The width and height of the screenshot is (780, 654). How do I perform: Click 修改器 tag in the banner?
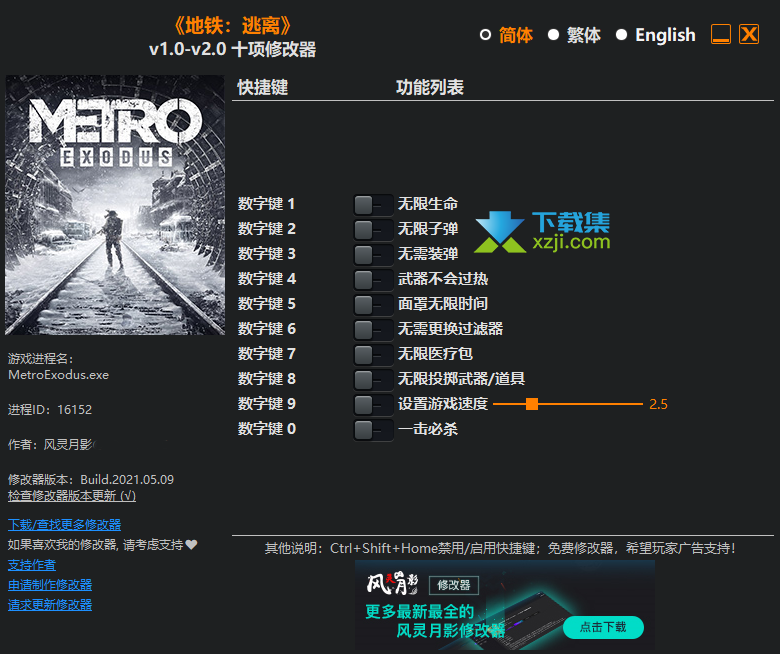click(454, 585)
